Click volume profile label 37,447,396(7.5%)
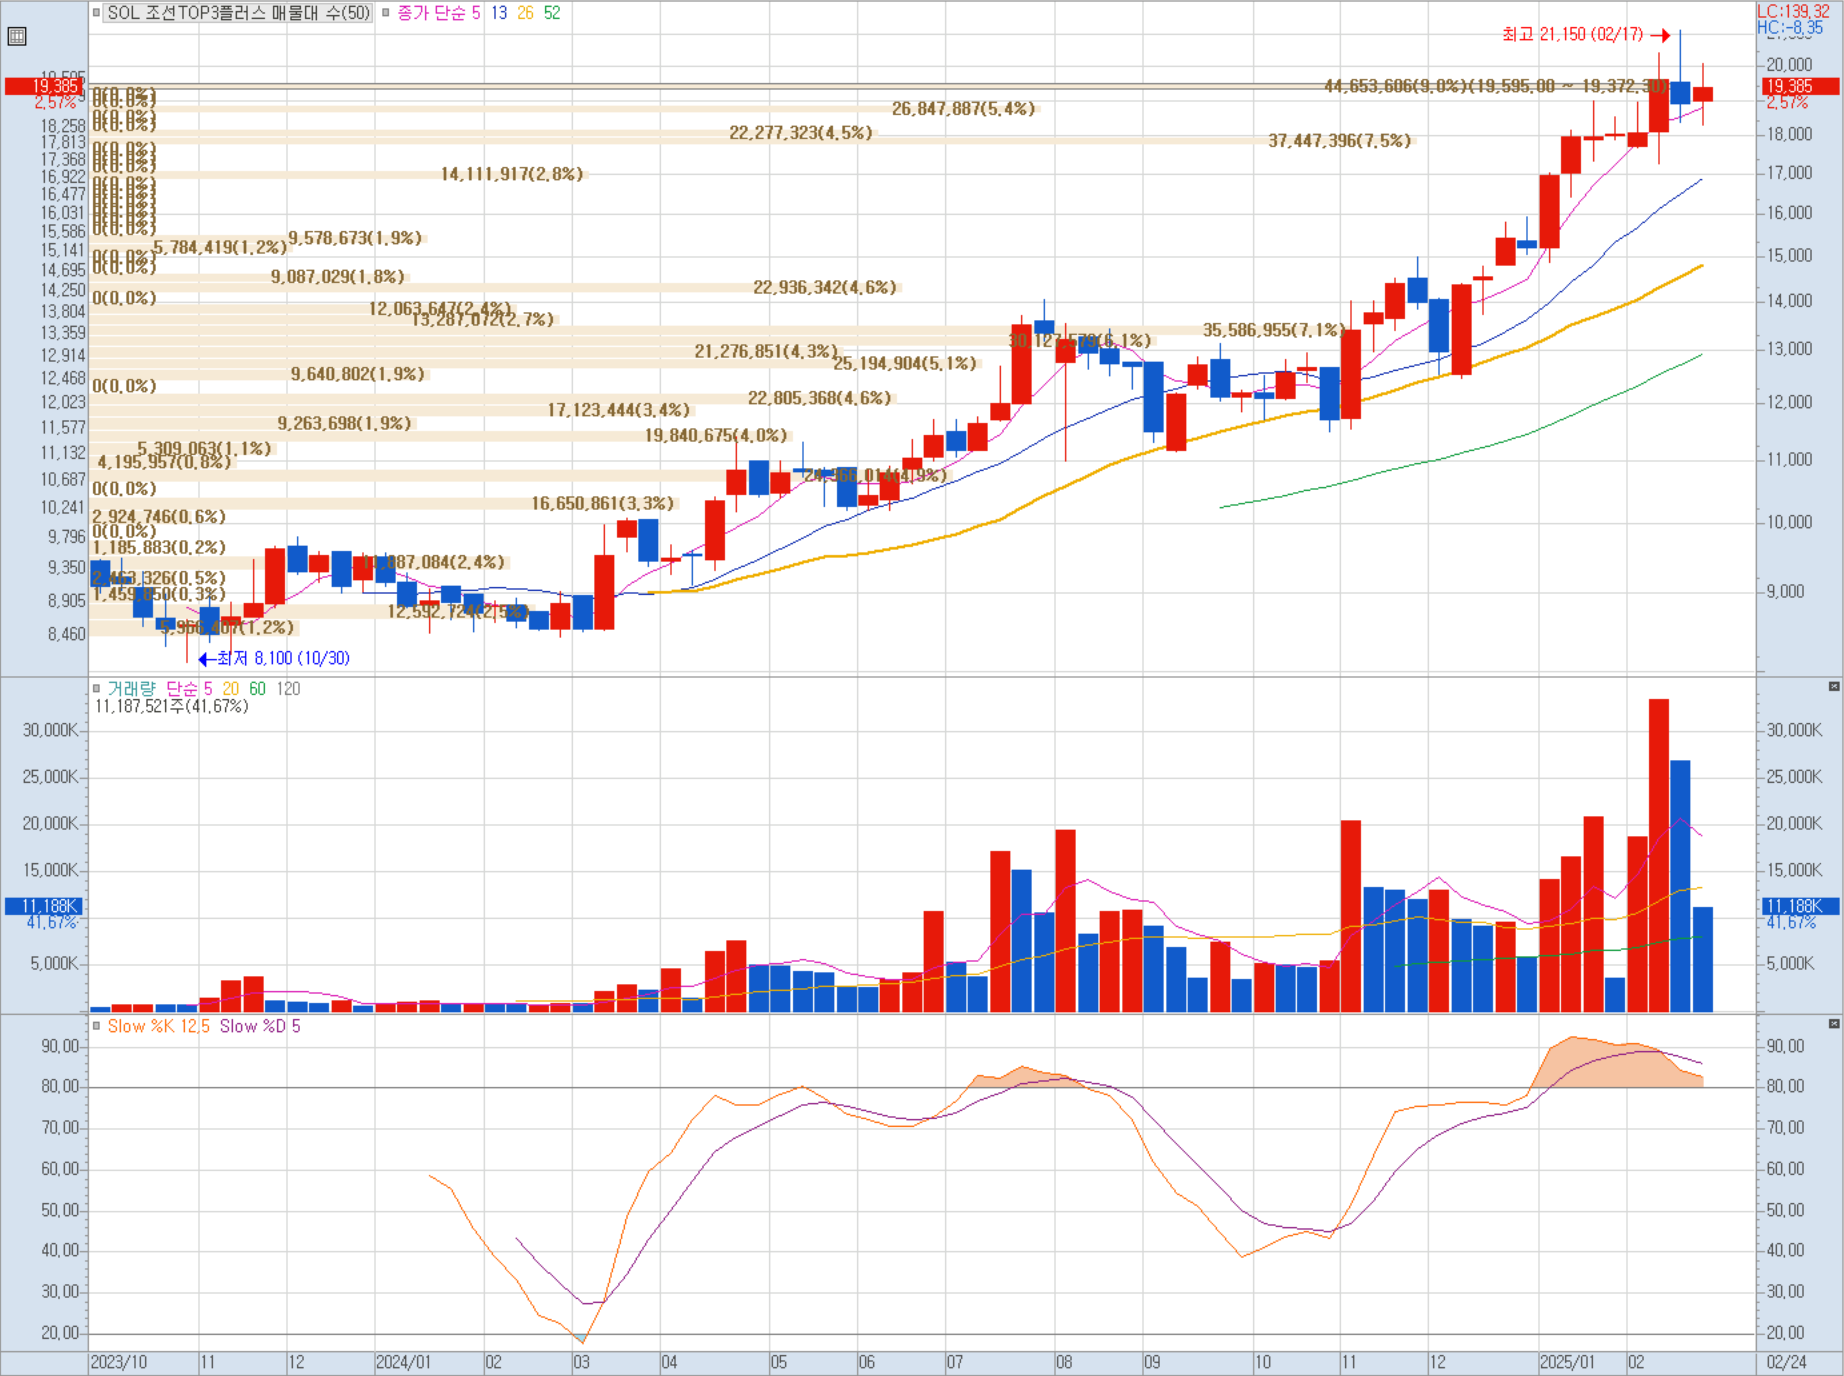 coord(1339,141)
